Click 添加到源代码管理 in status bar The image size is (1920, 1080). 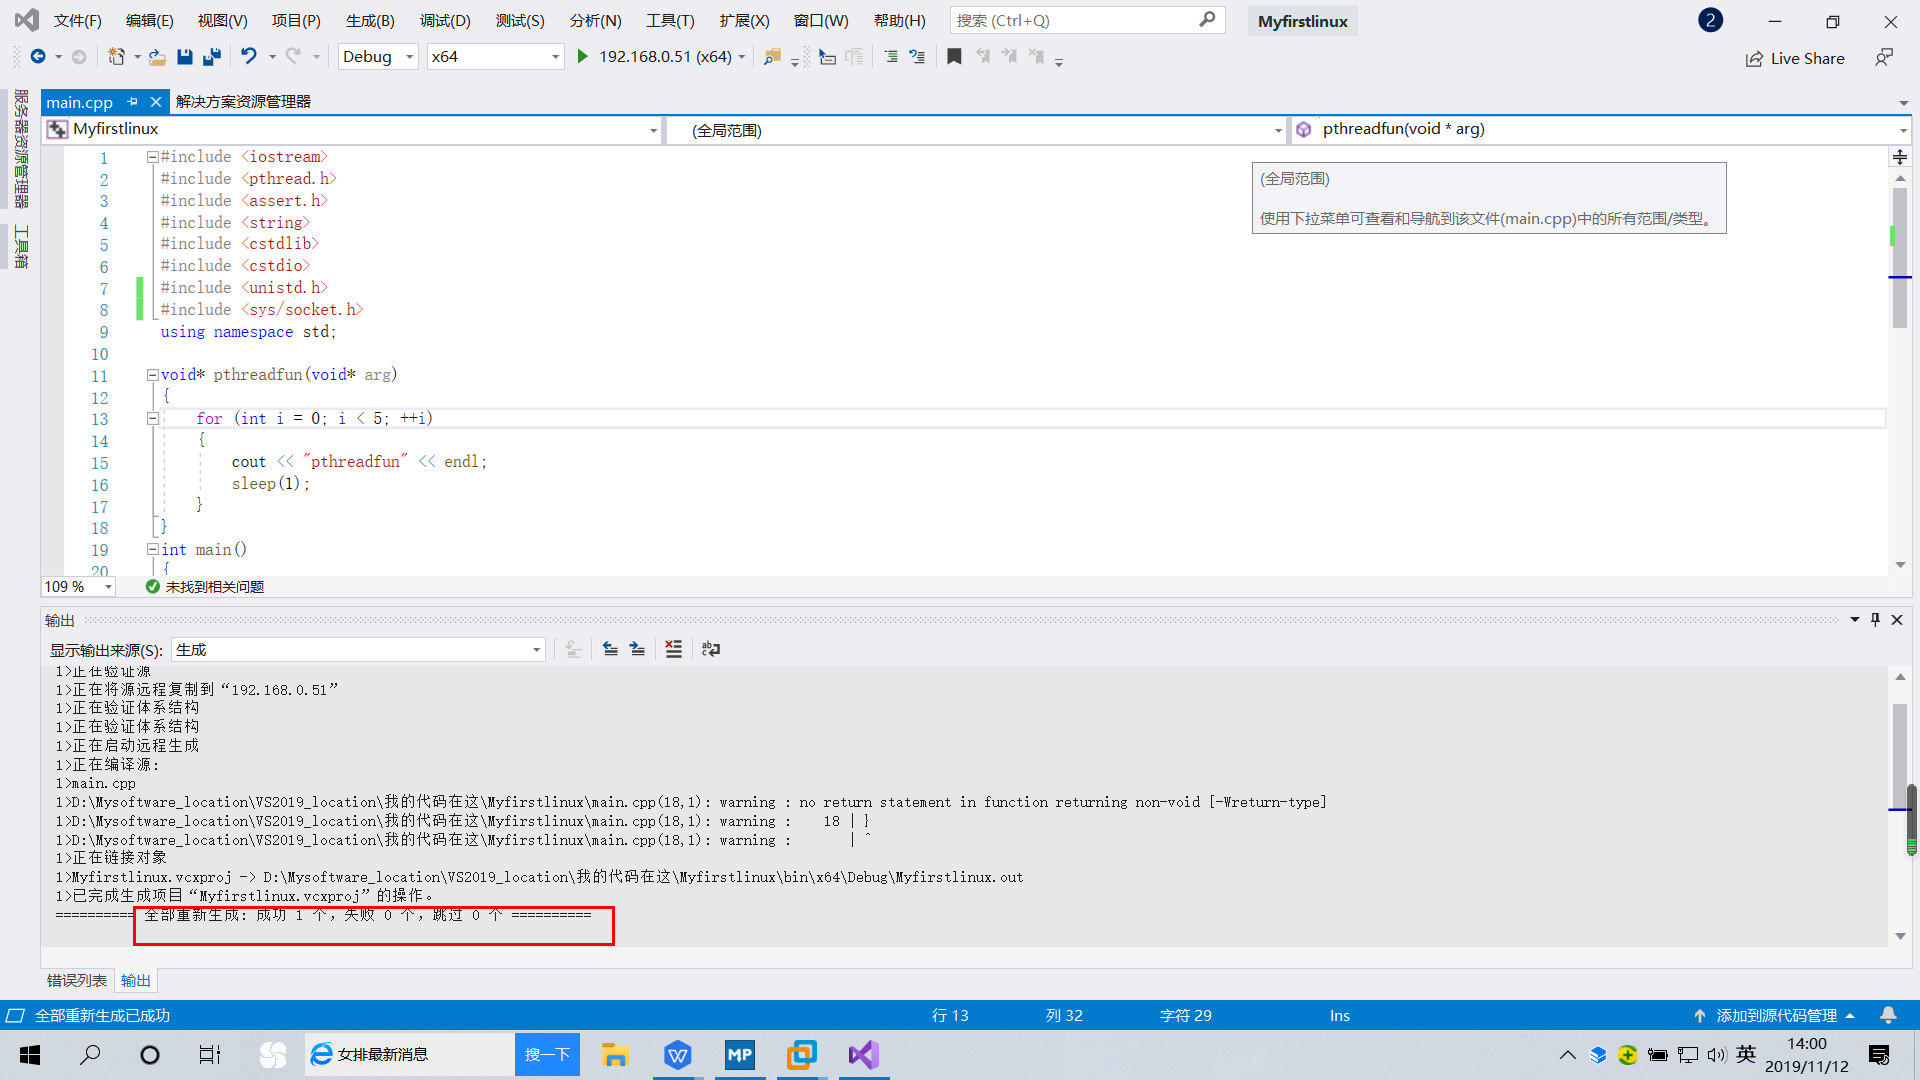coord(1776,1015)
